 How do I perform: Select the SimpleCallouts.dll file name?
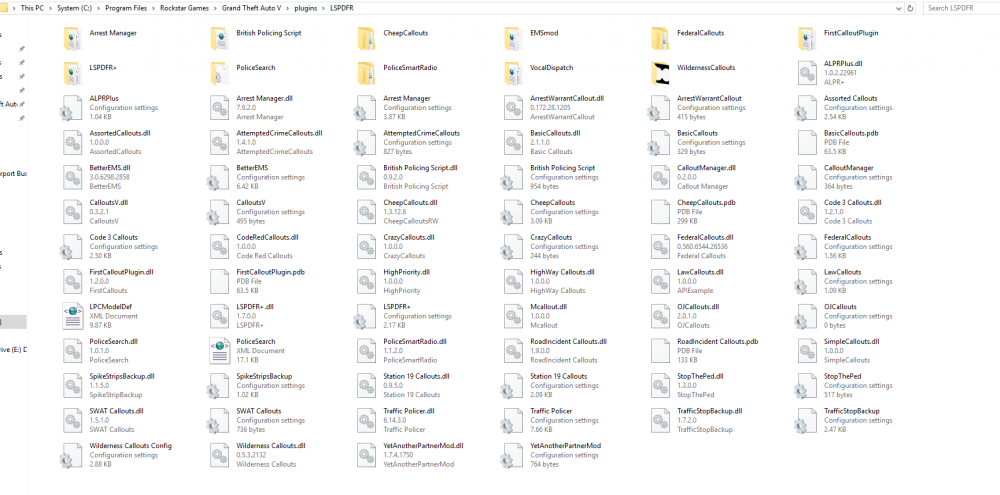(x=852, y=342)
